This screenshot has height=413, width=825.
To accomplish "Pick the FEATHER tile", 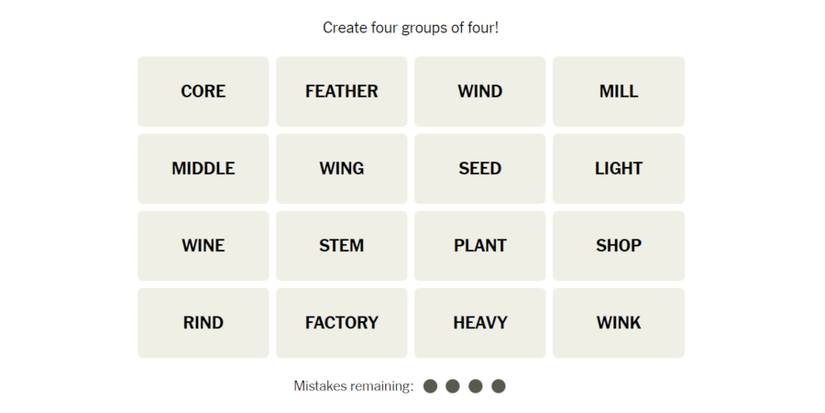I will click(341, 91).
